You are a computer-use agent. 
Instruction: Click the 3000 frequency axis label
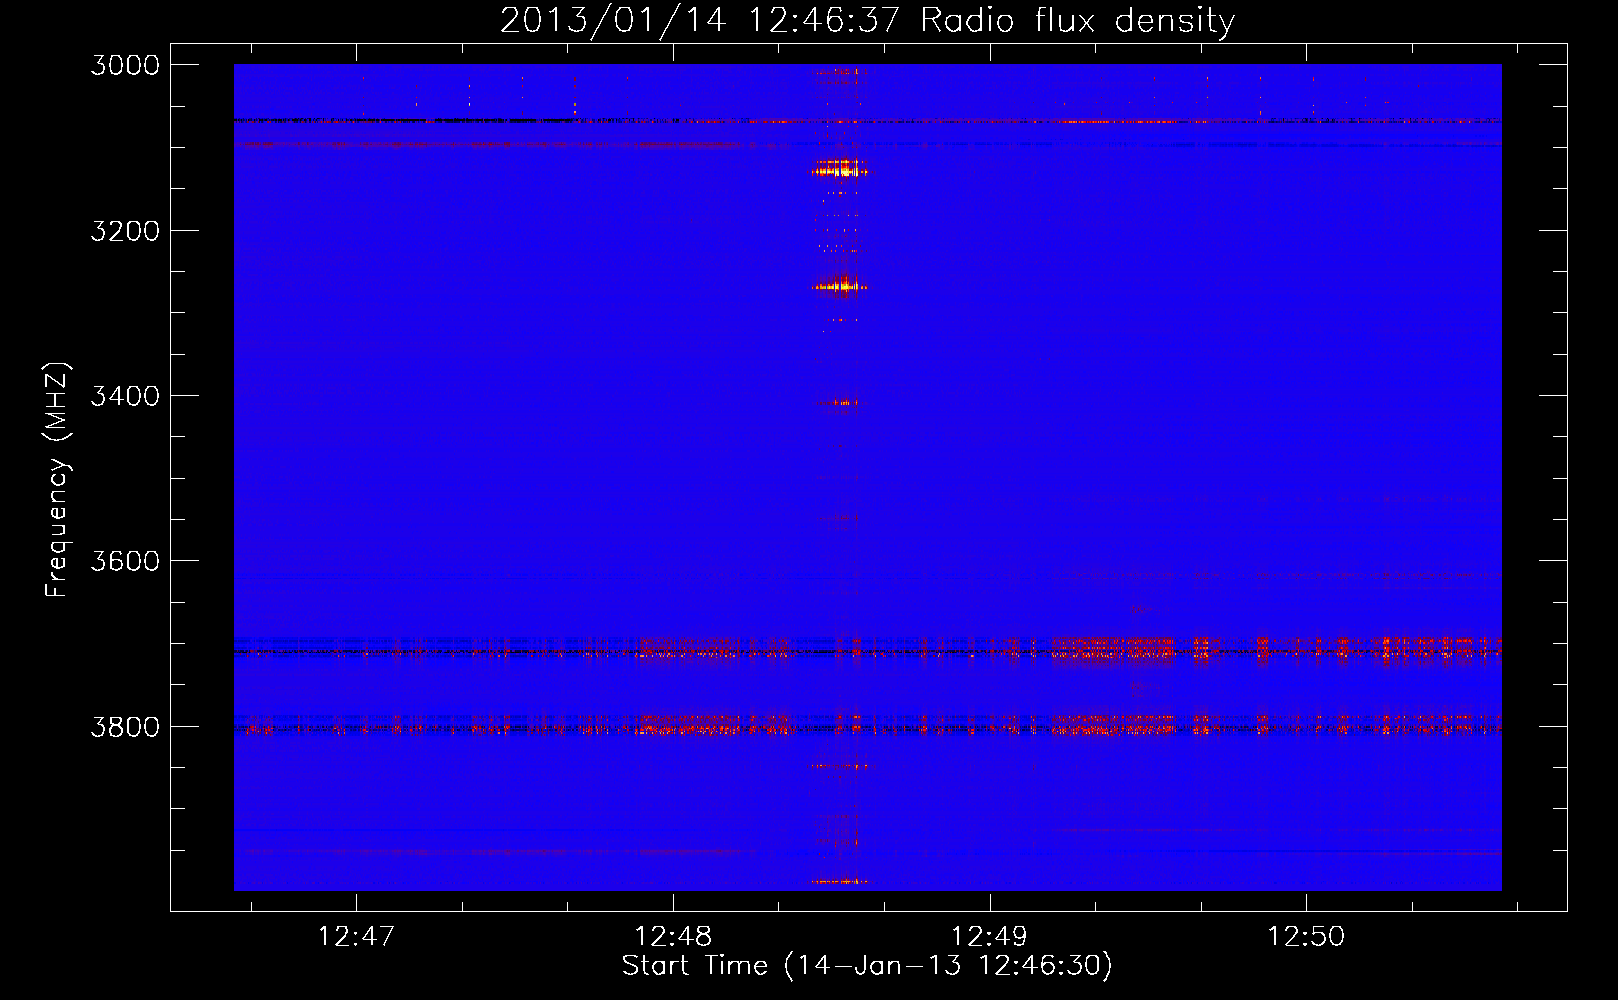[x=125, y=65]
